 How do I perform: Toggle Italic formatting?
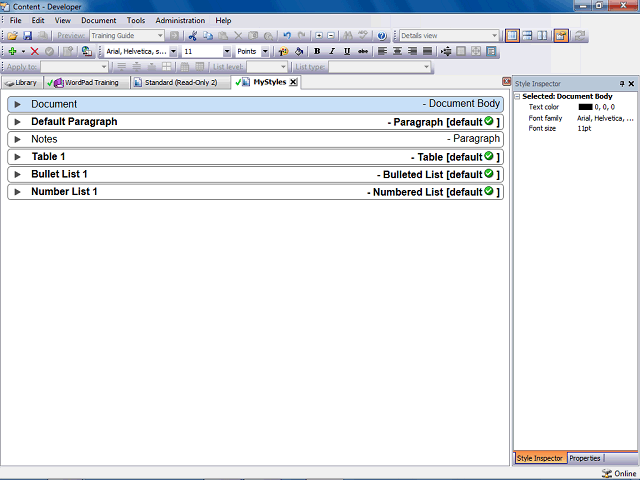(x=332, y=51)
